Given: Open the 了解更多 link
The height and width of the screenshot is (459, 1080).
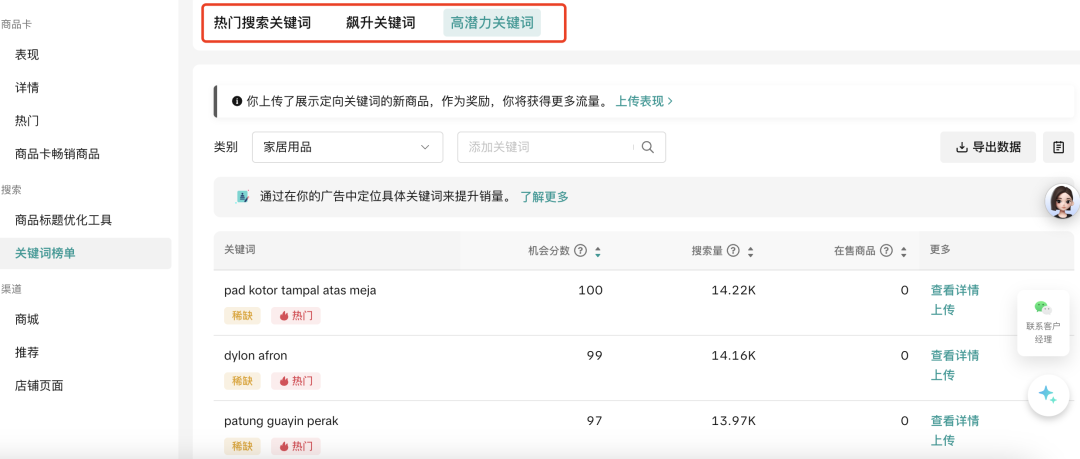Looking at the screenshot, I should pyautogui.click(x=544, y=197).
